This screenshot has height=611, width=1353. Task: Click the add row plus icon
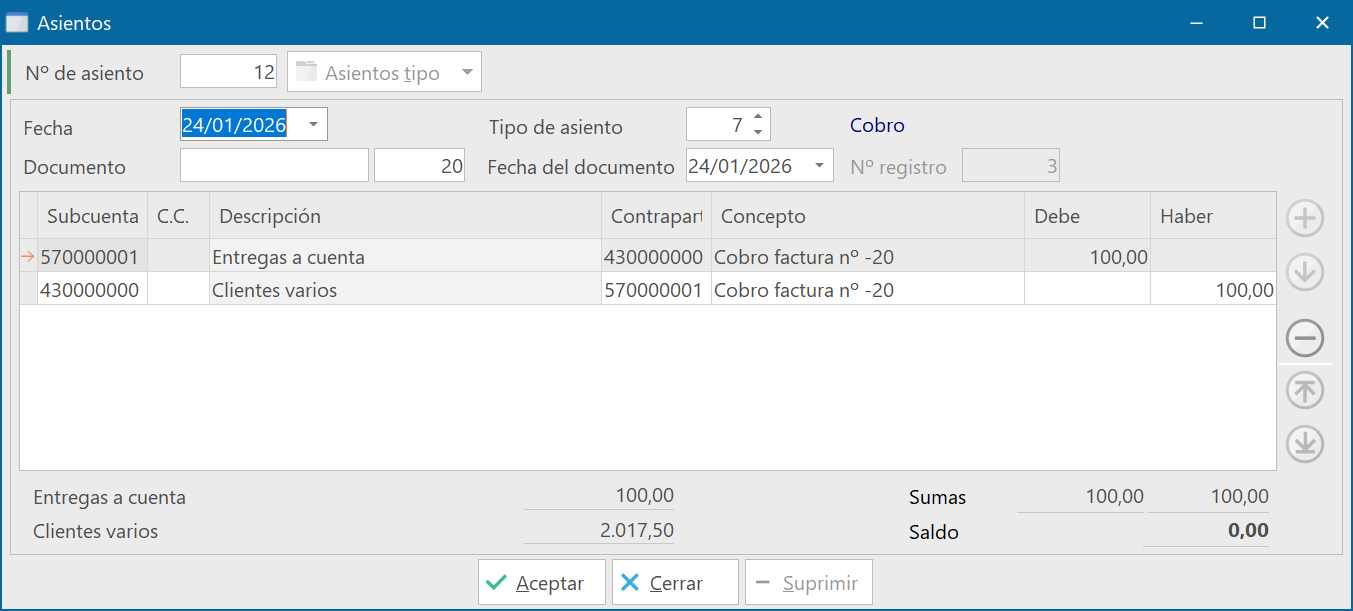[x=1305, y=219]
